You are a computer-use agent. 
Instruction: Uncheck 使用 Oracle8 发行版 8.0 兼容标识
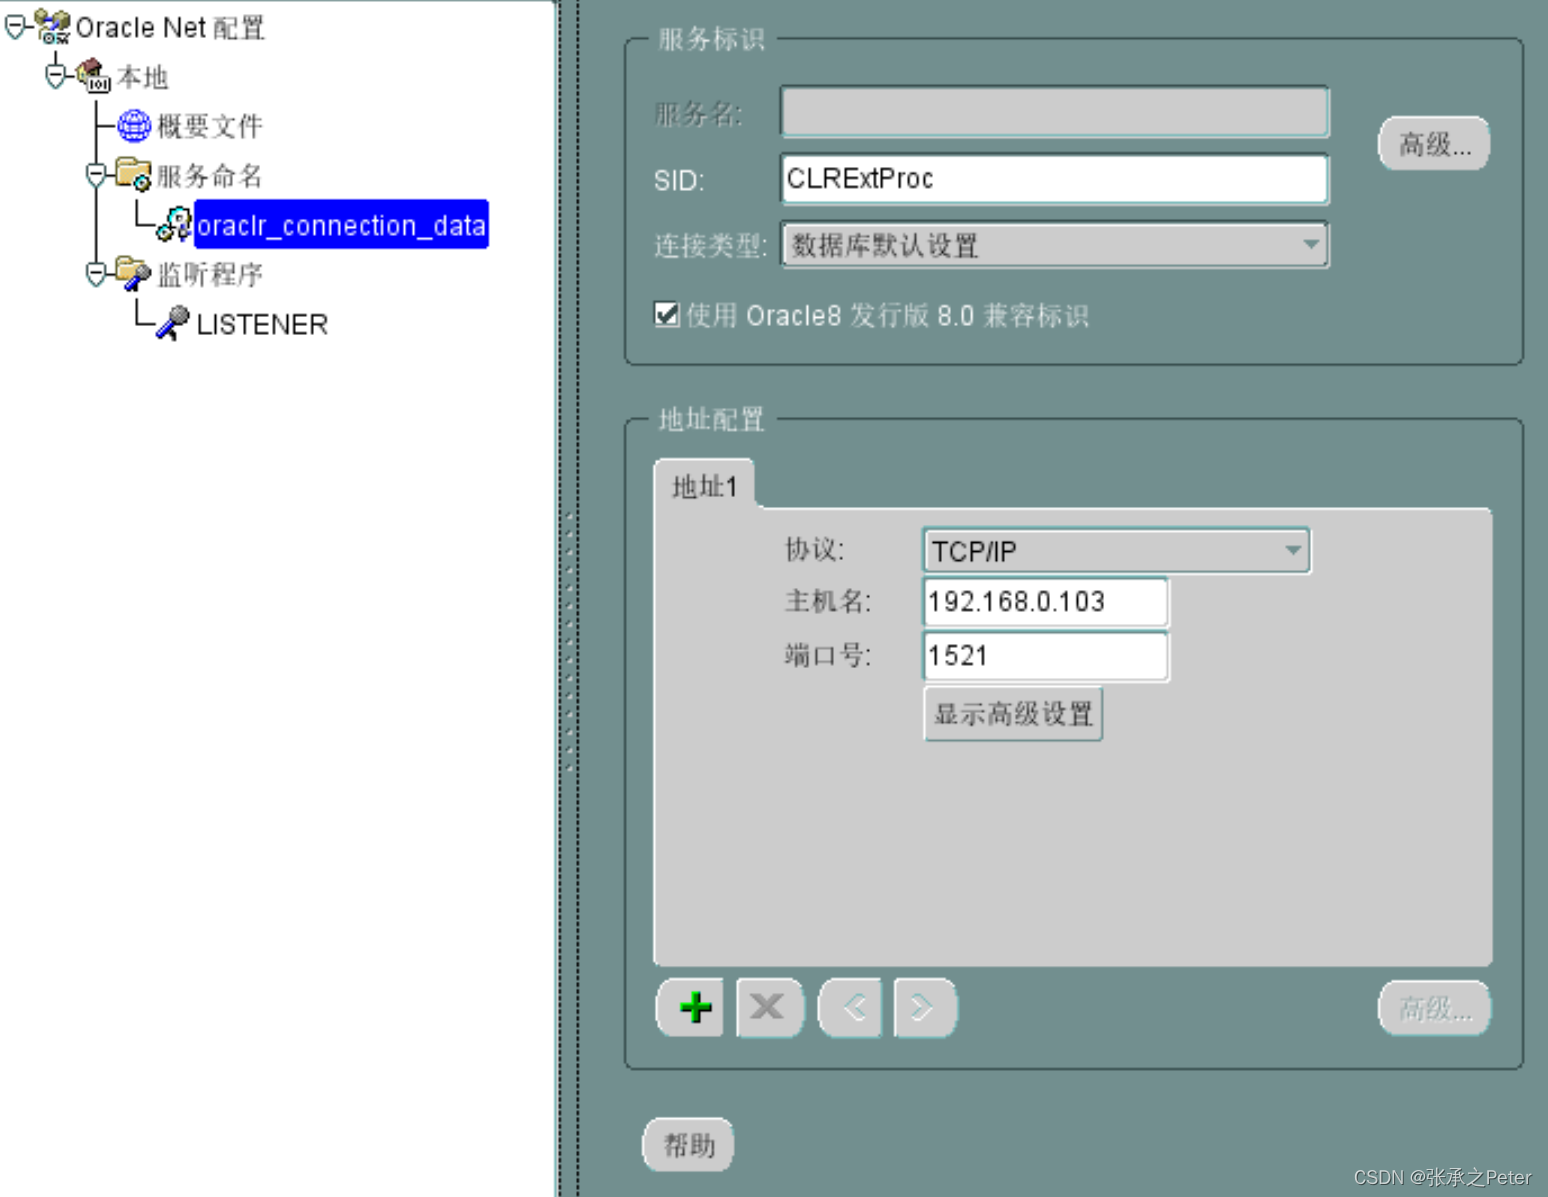coord(667,314)
